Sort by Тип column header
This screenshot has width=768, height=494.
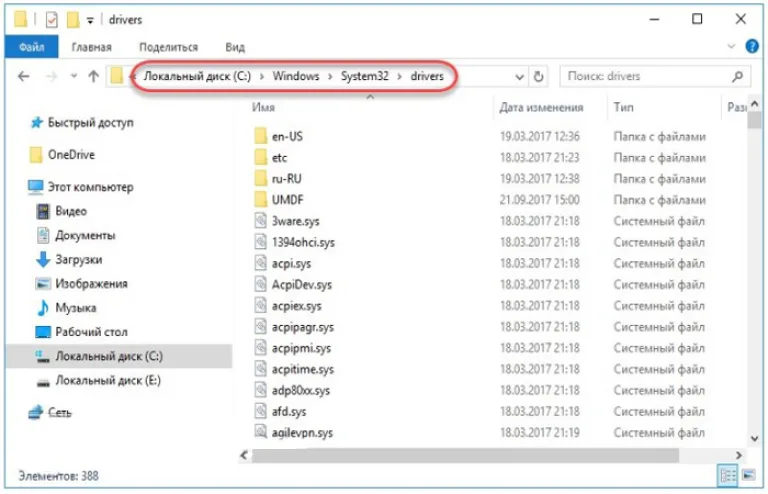click(623, 107)
